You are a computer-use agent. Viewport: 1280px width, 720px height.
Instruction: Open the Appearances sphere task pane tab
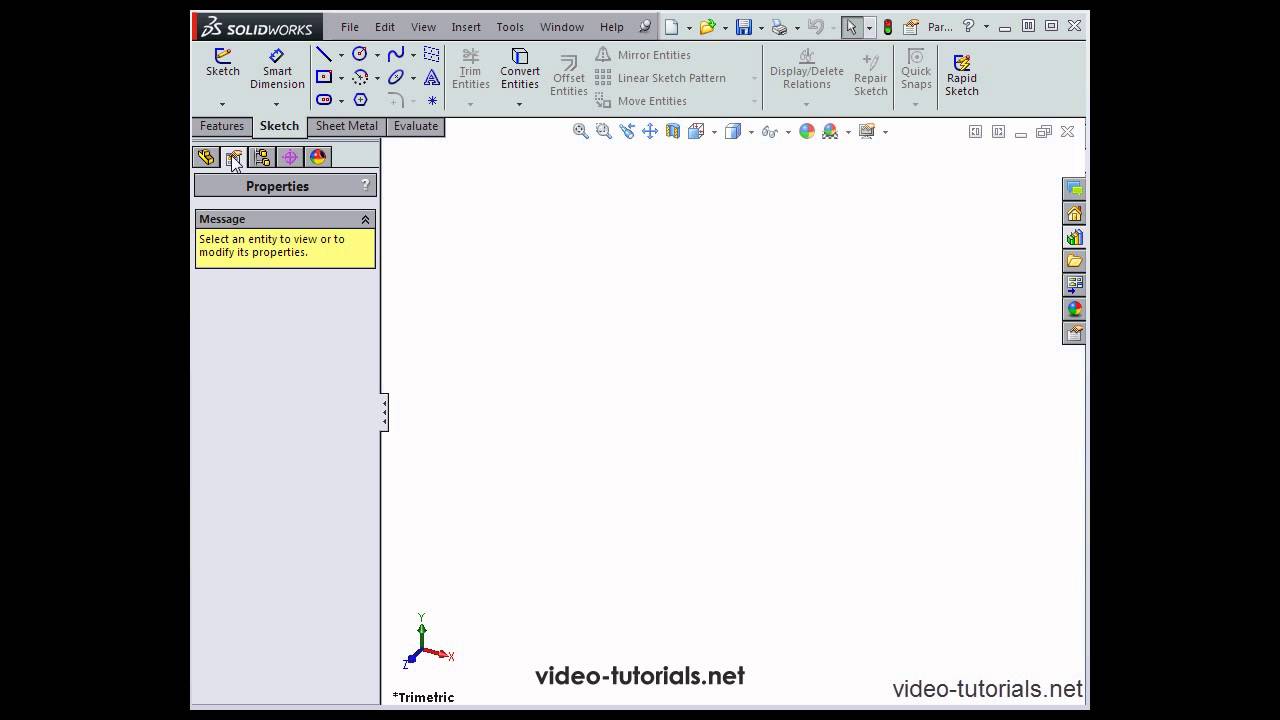coord(1074,309)
